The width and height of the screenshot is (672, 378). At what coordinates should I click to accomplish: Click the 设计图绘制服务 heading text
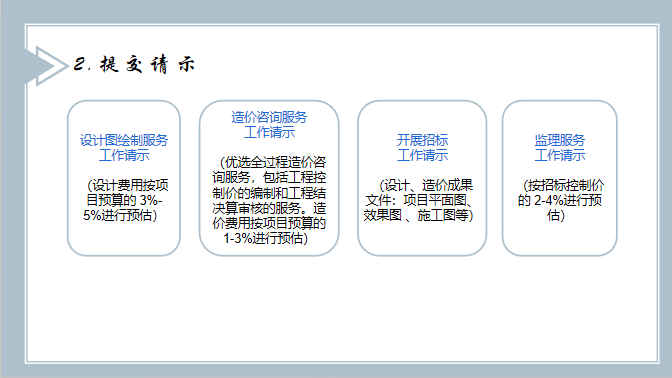124,140
